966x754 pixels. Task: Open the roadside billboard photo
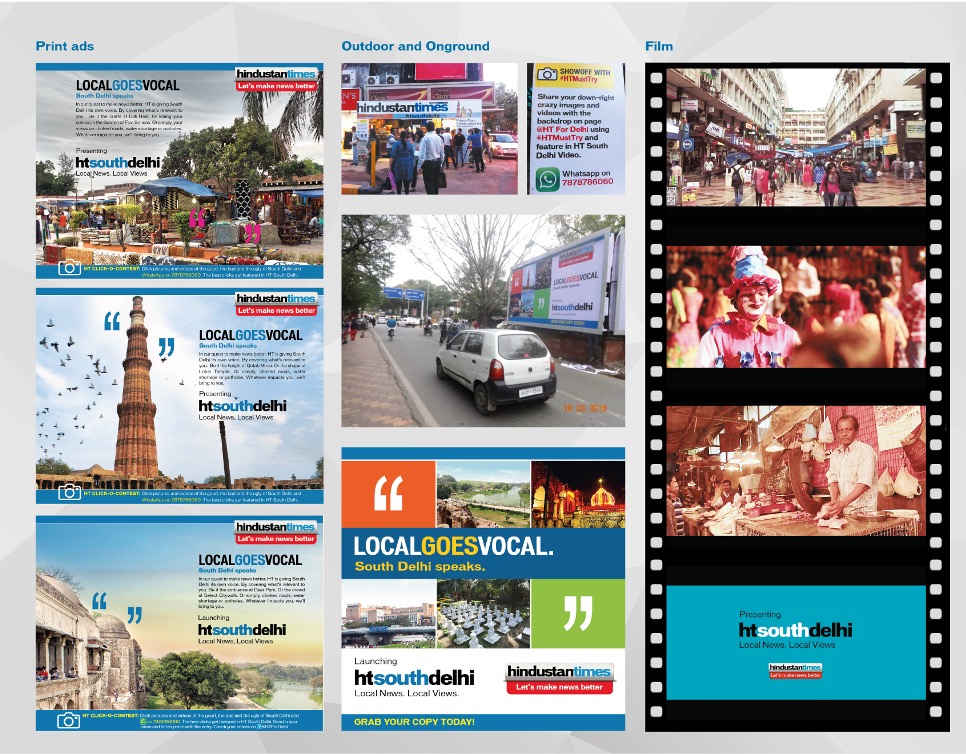pos(483,320)
